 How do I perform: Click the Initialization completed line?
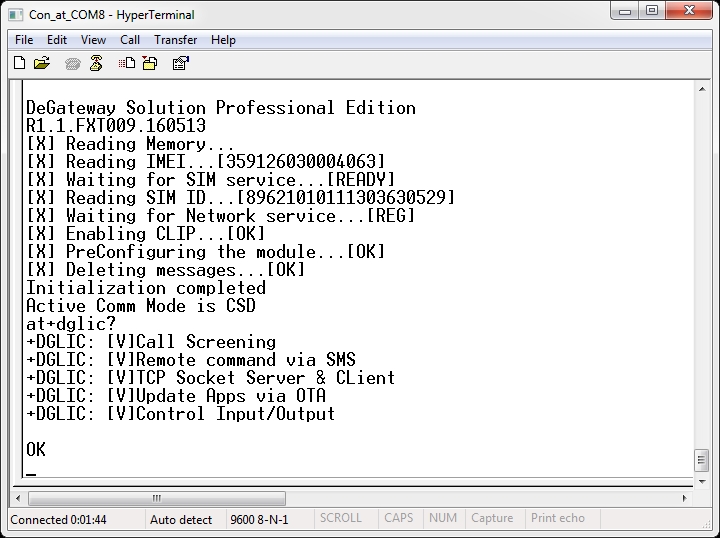(146, 287)
